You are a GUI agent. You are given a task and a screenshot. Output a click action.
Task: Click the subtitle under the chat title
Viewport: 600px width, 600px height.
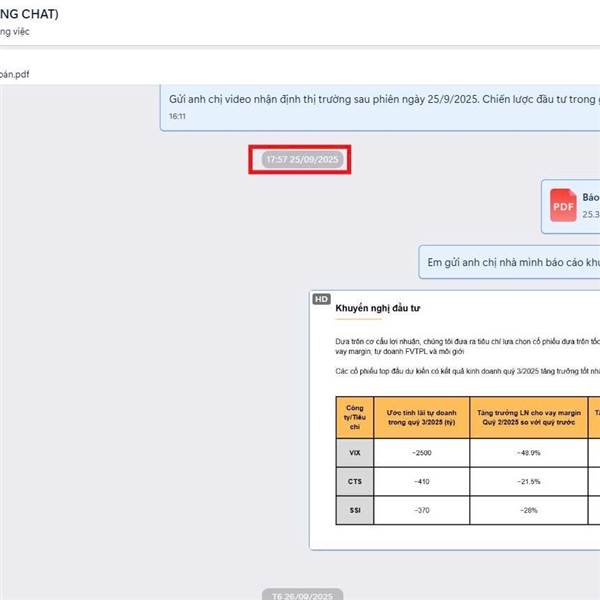15,32
